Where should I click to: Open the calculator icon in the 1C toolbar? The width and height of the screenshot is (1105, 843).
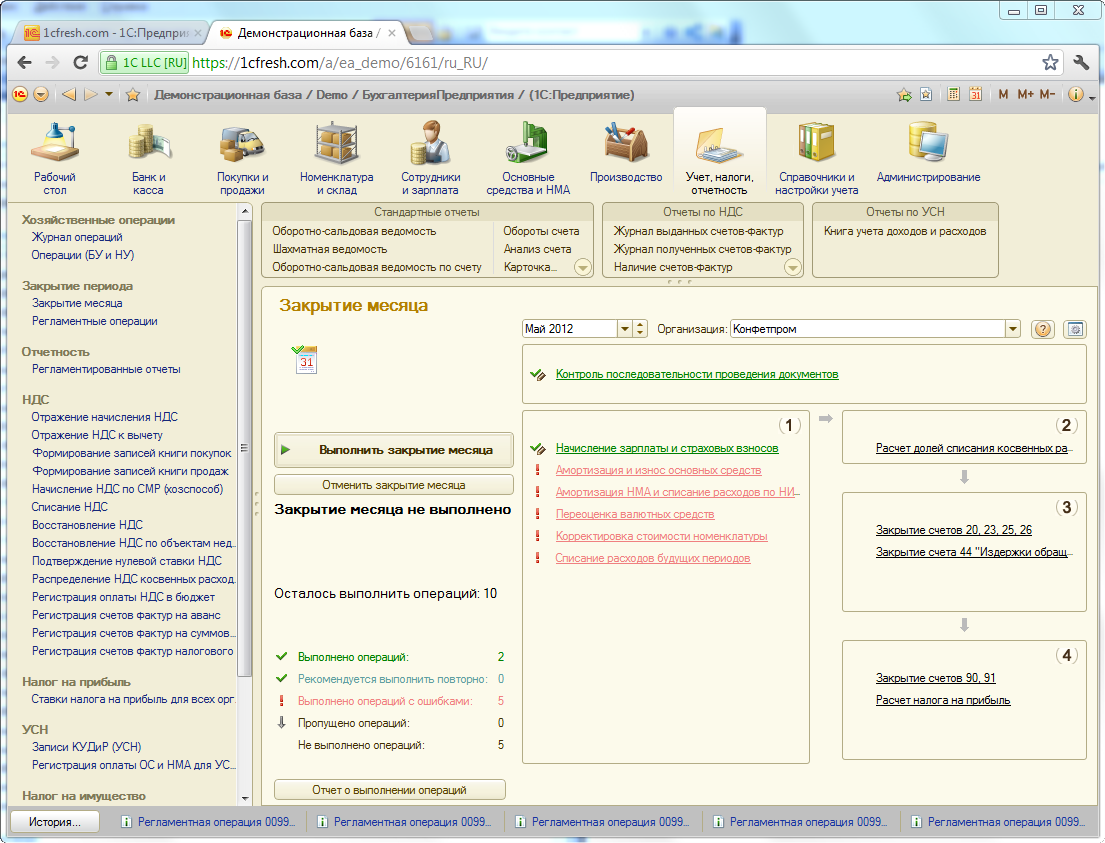tap(953, 95)
